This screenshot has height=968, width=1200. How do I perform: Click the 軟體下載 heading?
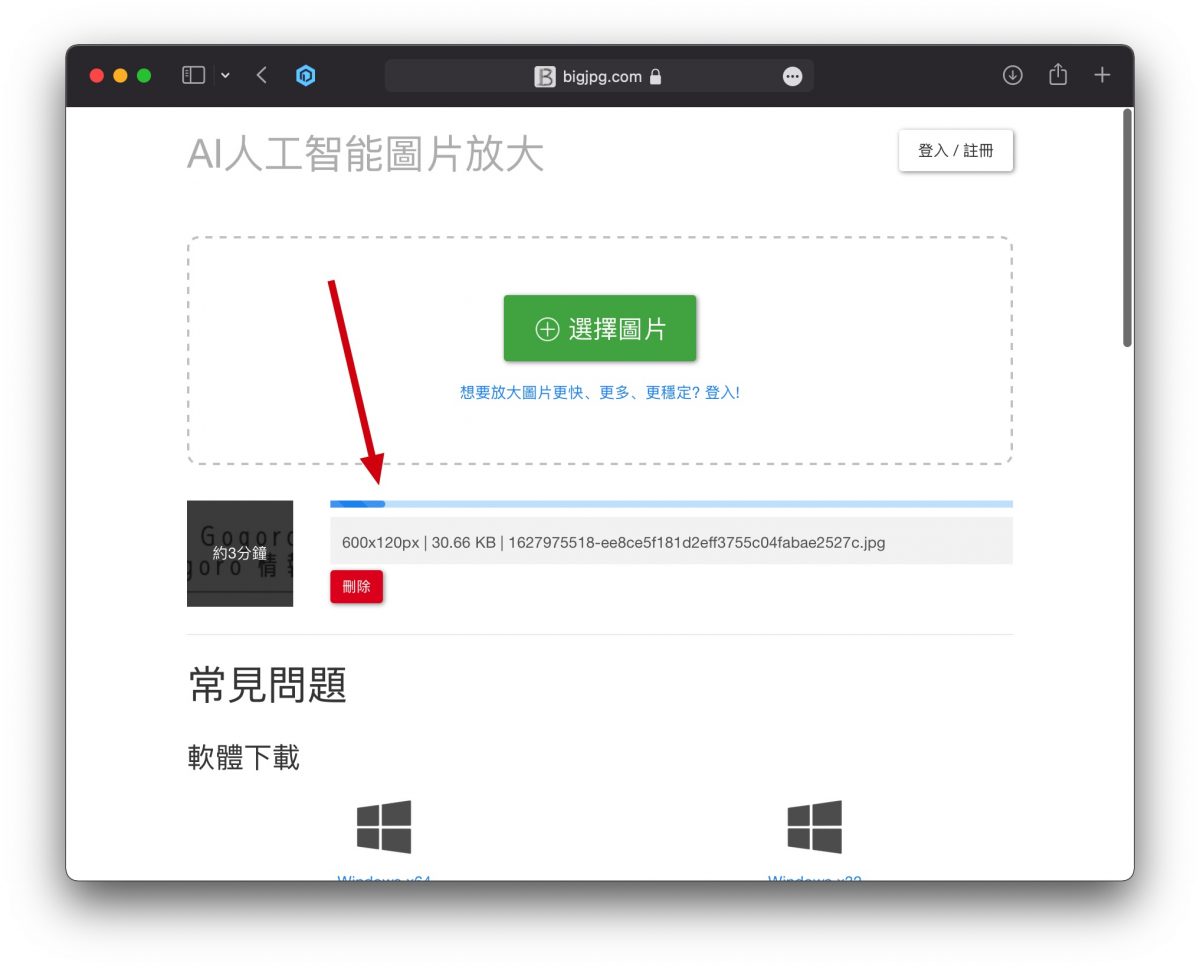(x=243, y=757)
